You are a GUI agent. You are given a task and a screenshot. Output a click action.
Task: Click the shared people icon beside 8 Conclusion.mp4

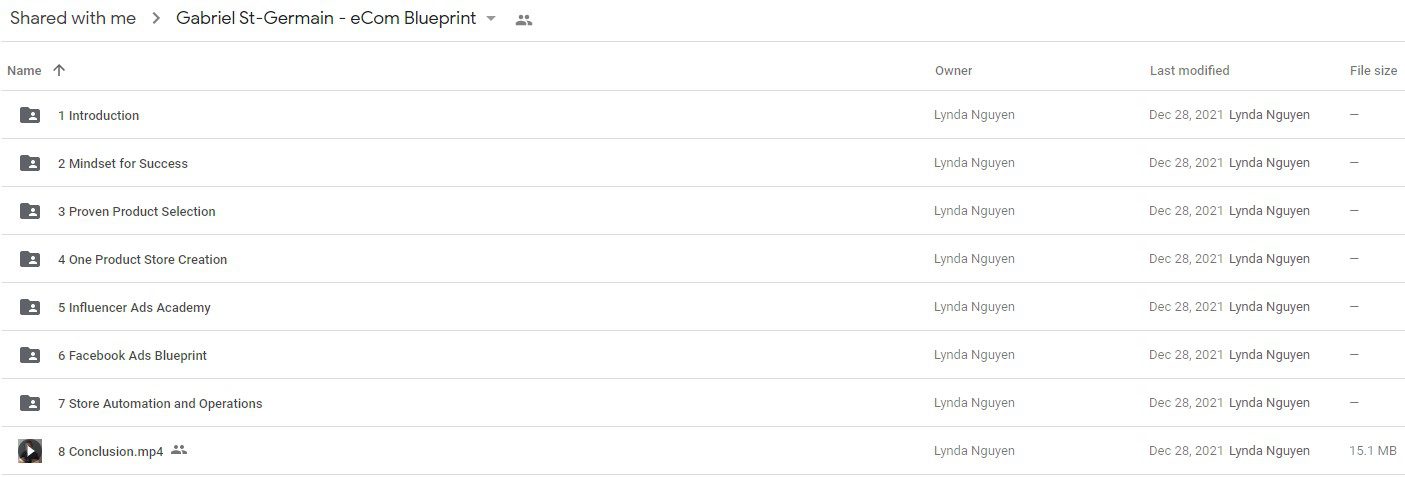point(179,450)
